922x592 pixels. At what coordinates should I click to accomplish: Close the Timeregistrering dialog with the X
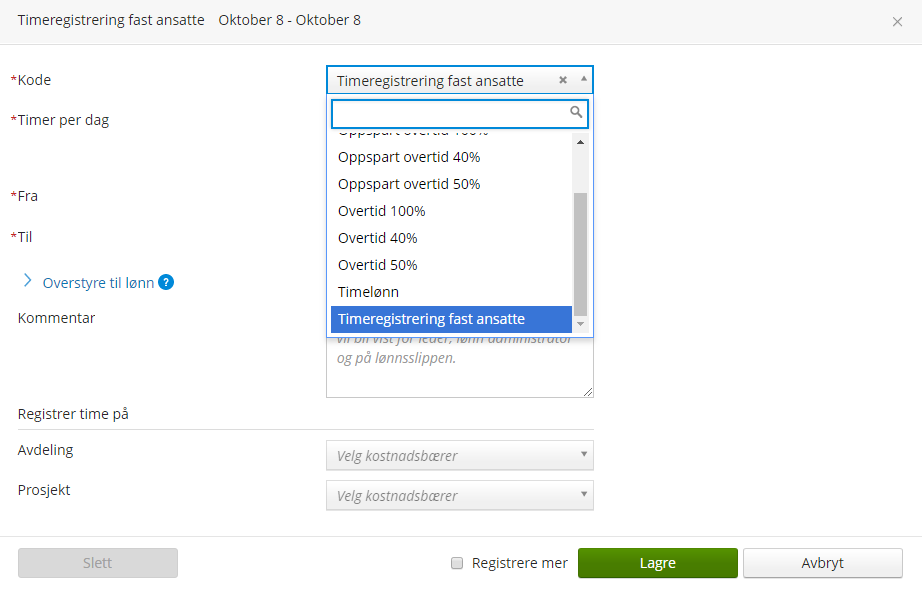[897, 22]
